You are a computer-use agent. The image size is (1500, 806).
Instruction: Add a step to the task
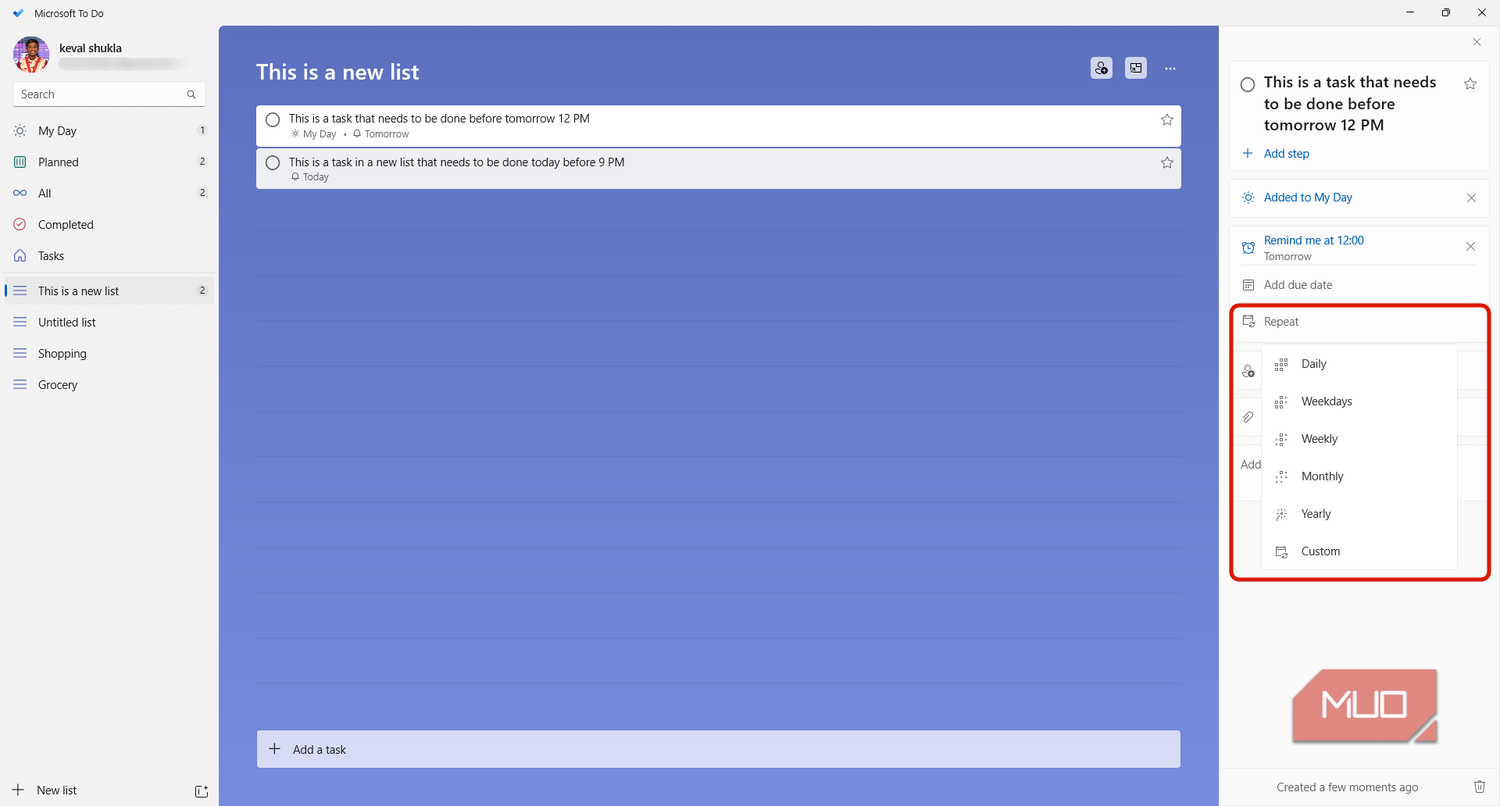click(x=1286, y=154)
